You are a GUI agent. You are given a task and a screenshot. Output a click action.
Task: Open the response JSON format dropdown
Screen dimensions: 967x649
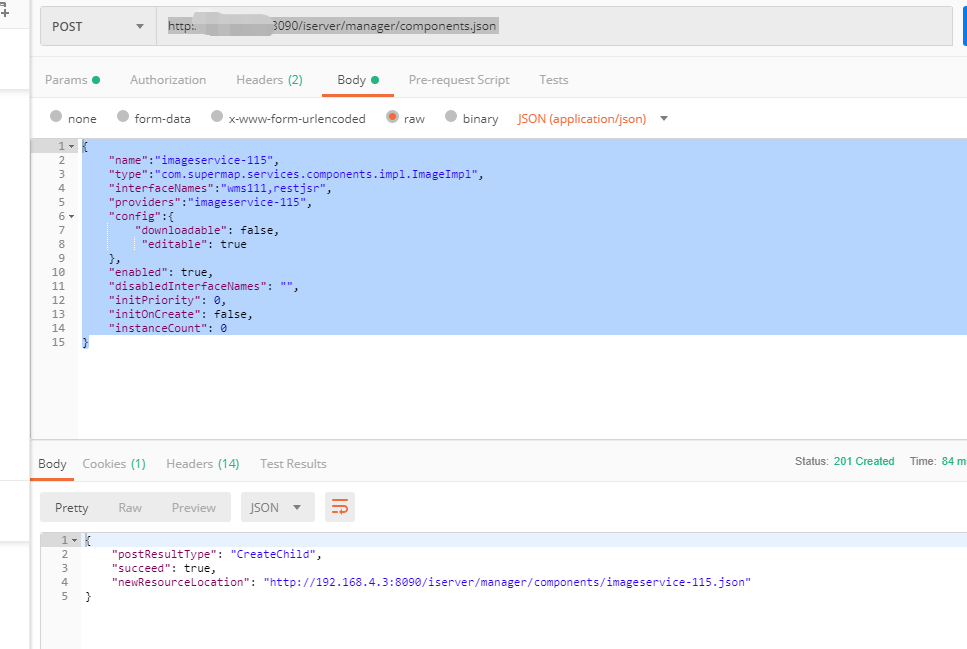pyautogui.click(x=278, y=507)
